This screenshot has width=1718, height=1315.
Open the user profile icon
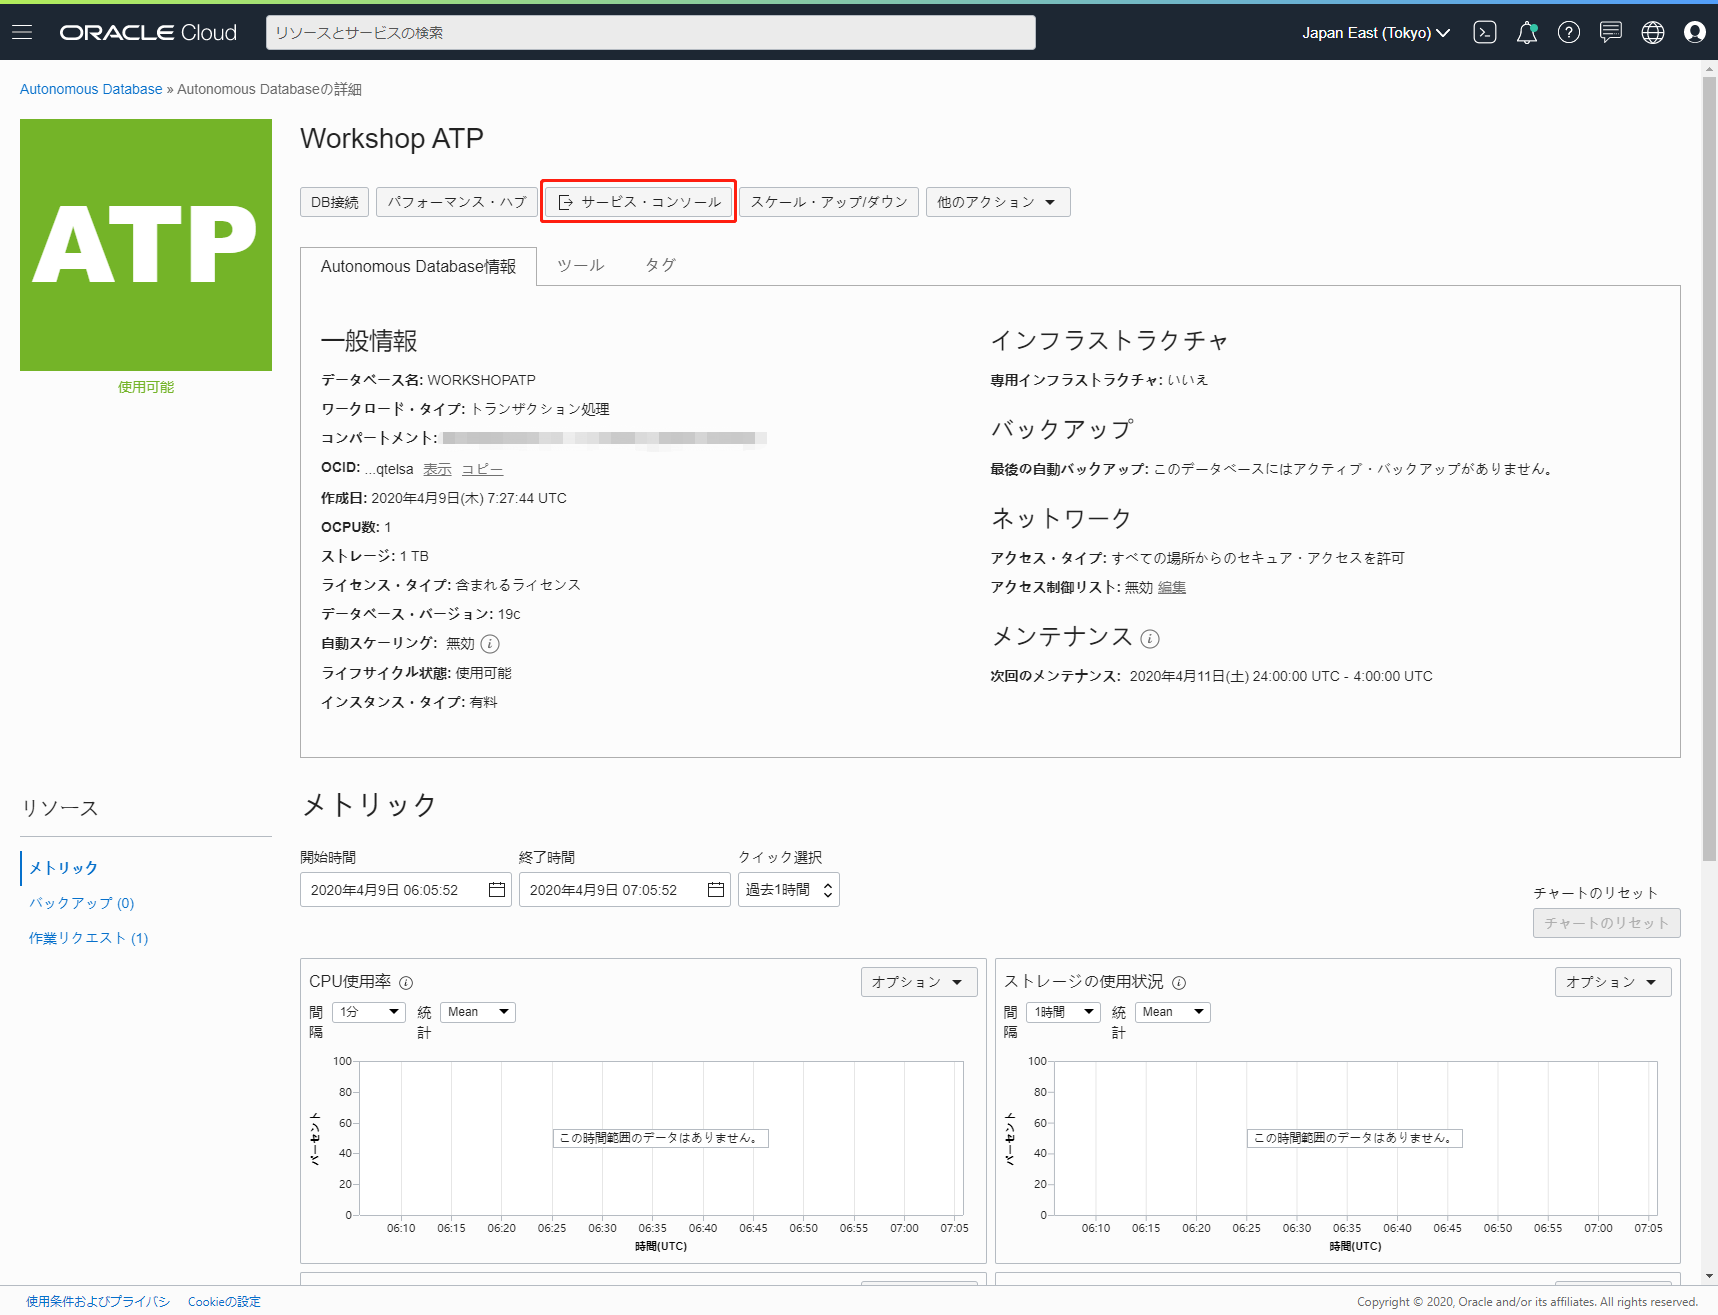1694,32
